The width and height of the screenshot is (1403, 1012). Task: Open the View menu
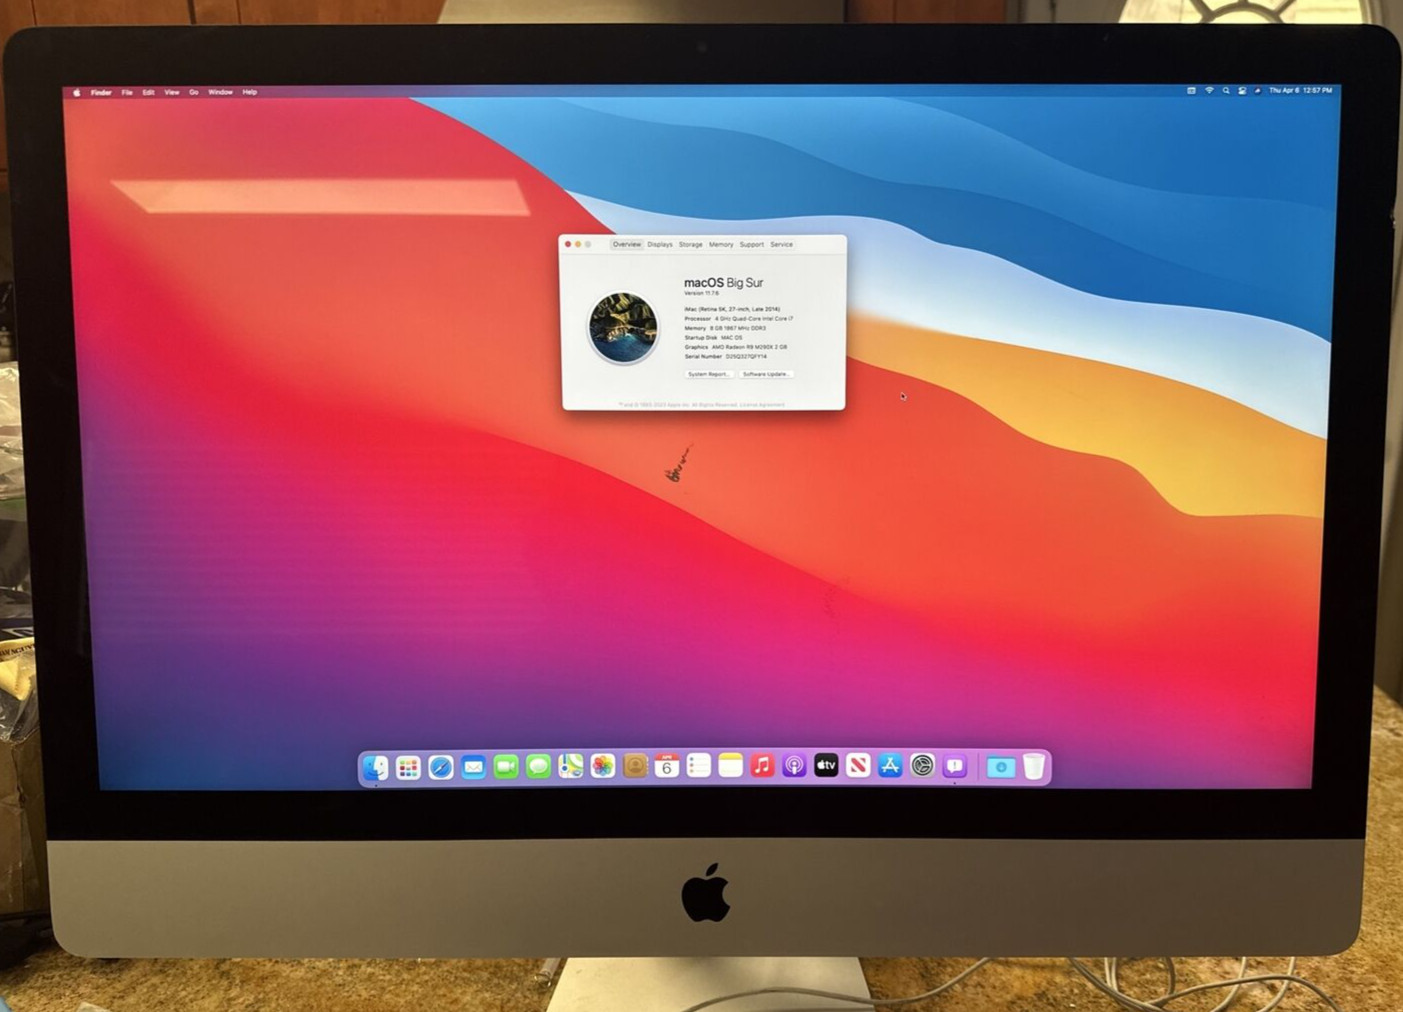click(172, 92)
